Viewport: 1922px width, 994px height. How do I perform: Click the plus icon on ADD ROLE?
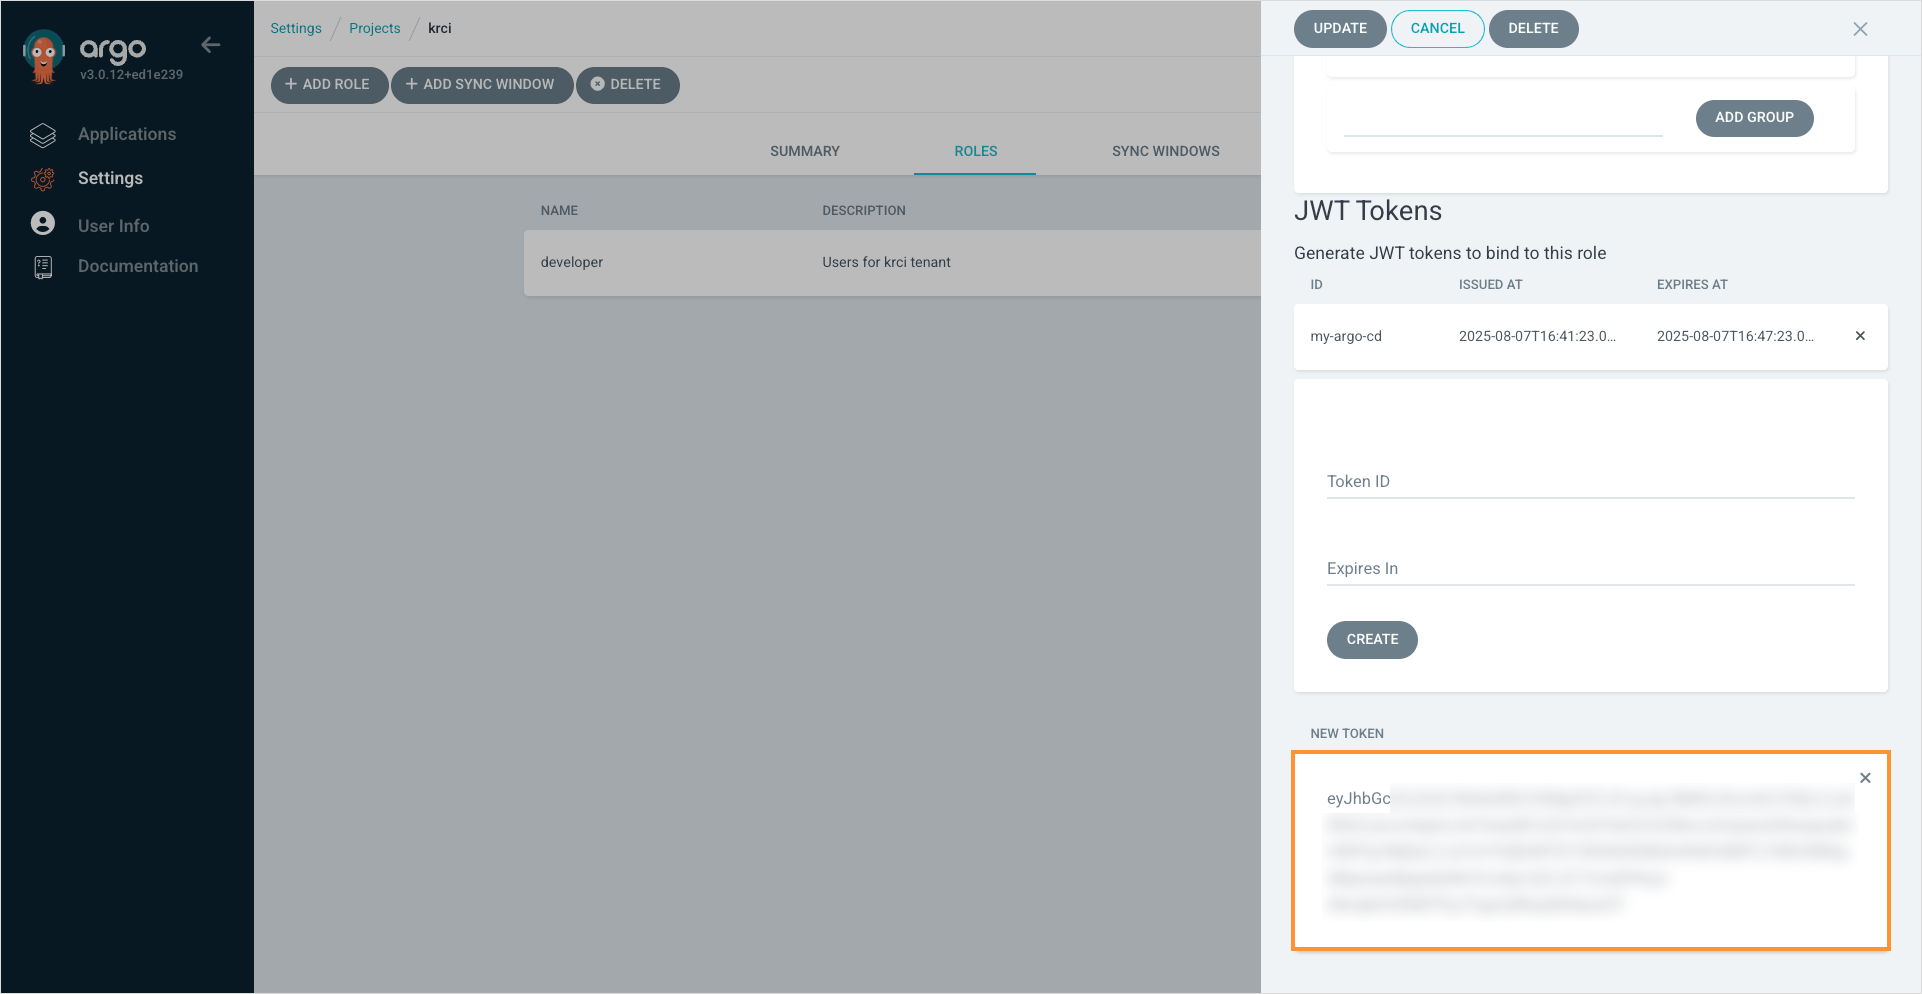[x=290, y=85]
